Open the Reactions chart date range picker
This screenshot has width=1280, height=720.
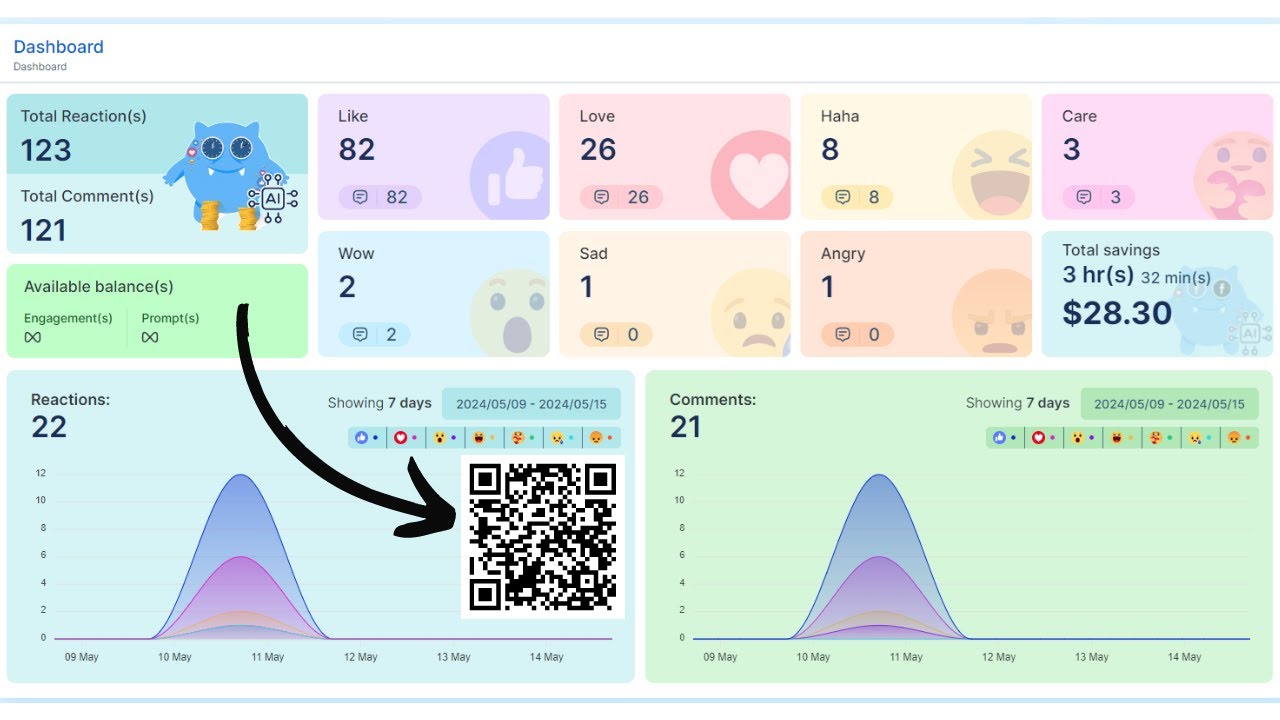531,404
